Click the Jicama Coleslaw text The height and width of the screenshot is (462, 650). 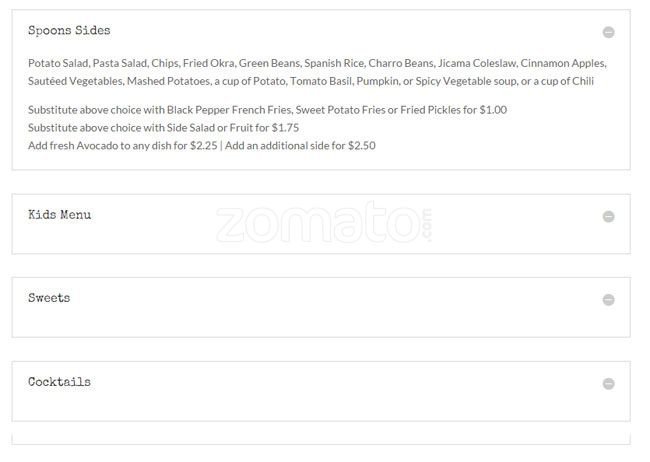tap(473, 62)
